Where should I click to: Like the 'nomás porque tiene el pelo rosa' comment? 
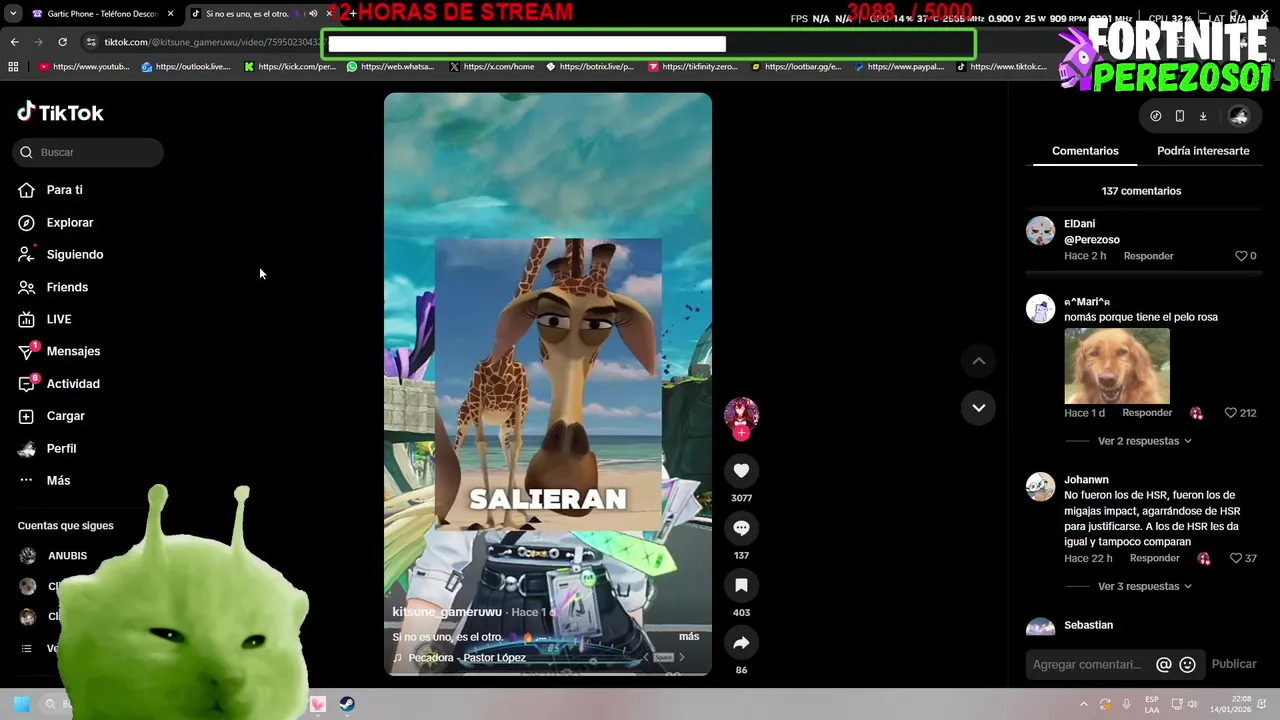[x=1231, y=413]
